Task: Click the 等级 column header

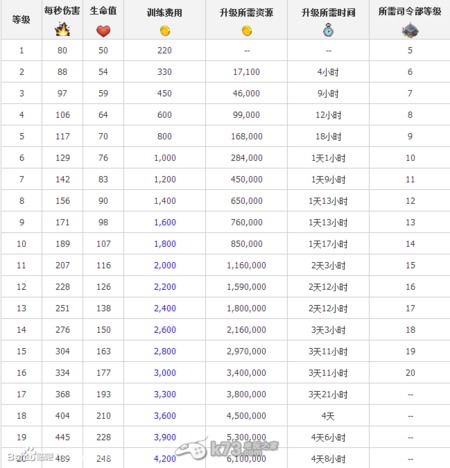Action: pyautogui.click(x=21, y=20)
